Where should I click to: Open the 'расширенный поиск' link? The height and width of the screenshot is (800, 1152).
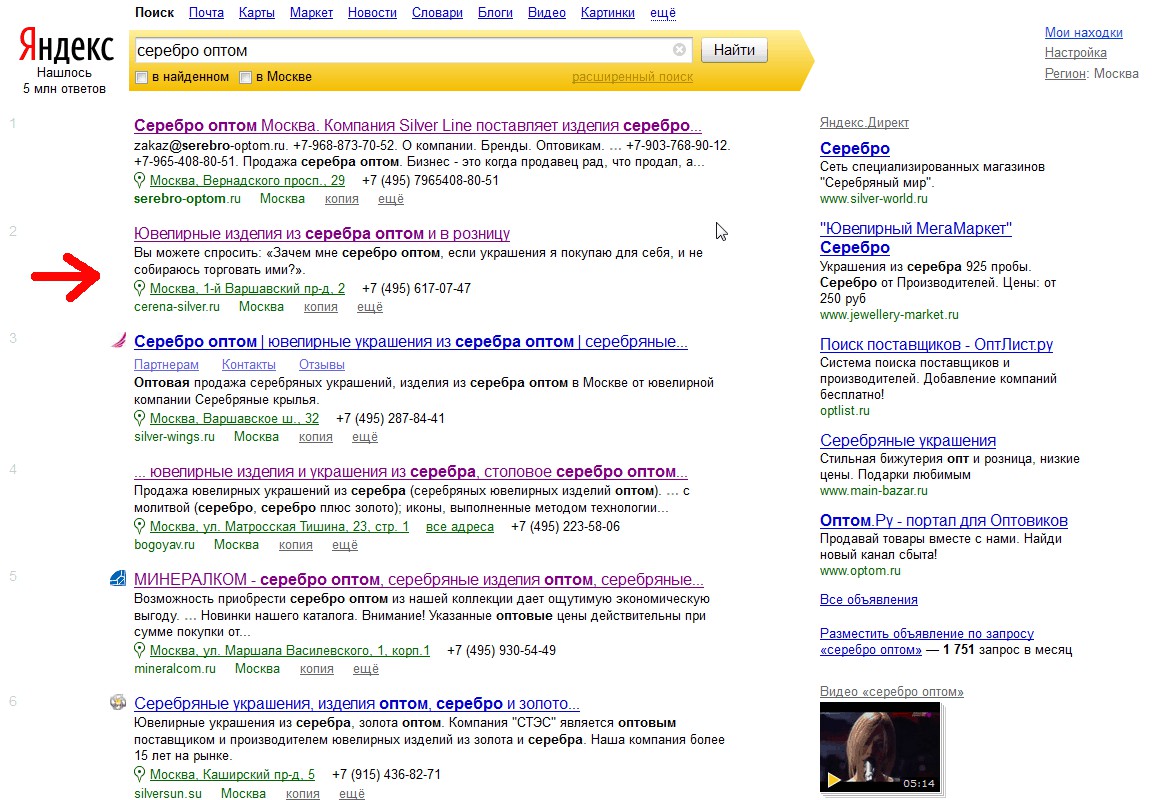[633, 77]
